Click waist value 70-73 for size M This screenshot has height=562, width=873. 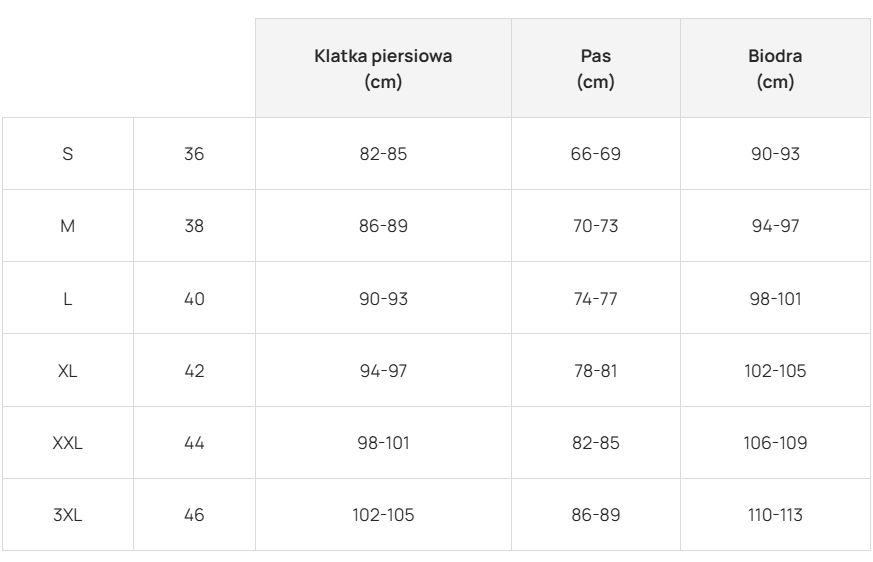pos(596,226)
